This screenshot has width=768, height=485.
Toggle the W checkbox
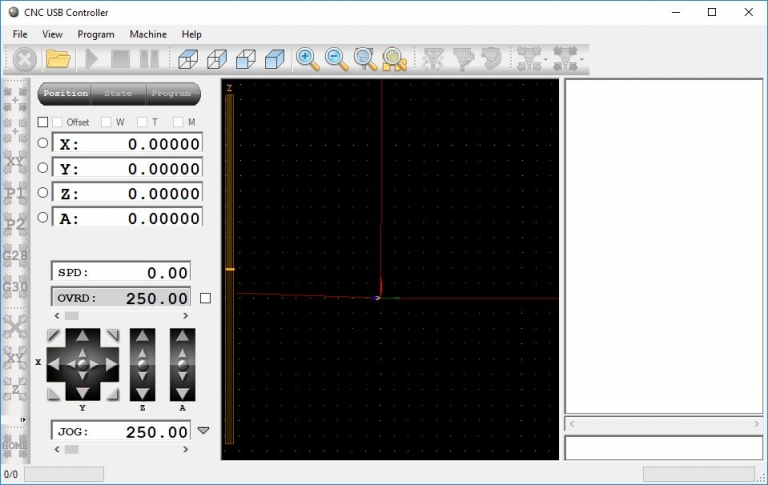pos(106,122)
